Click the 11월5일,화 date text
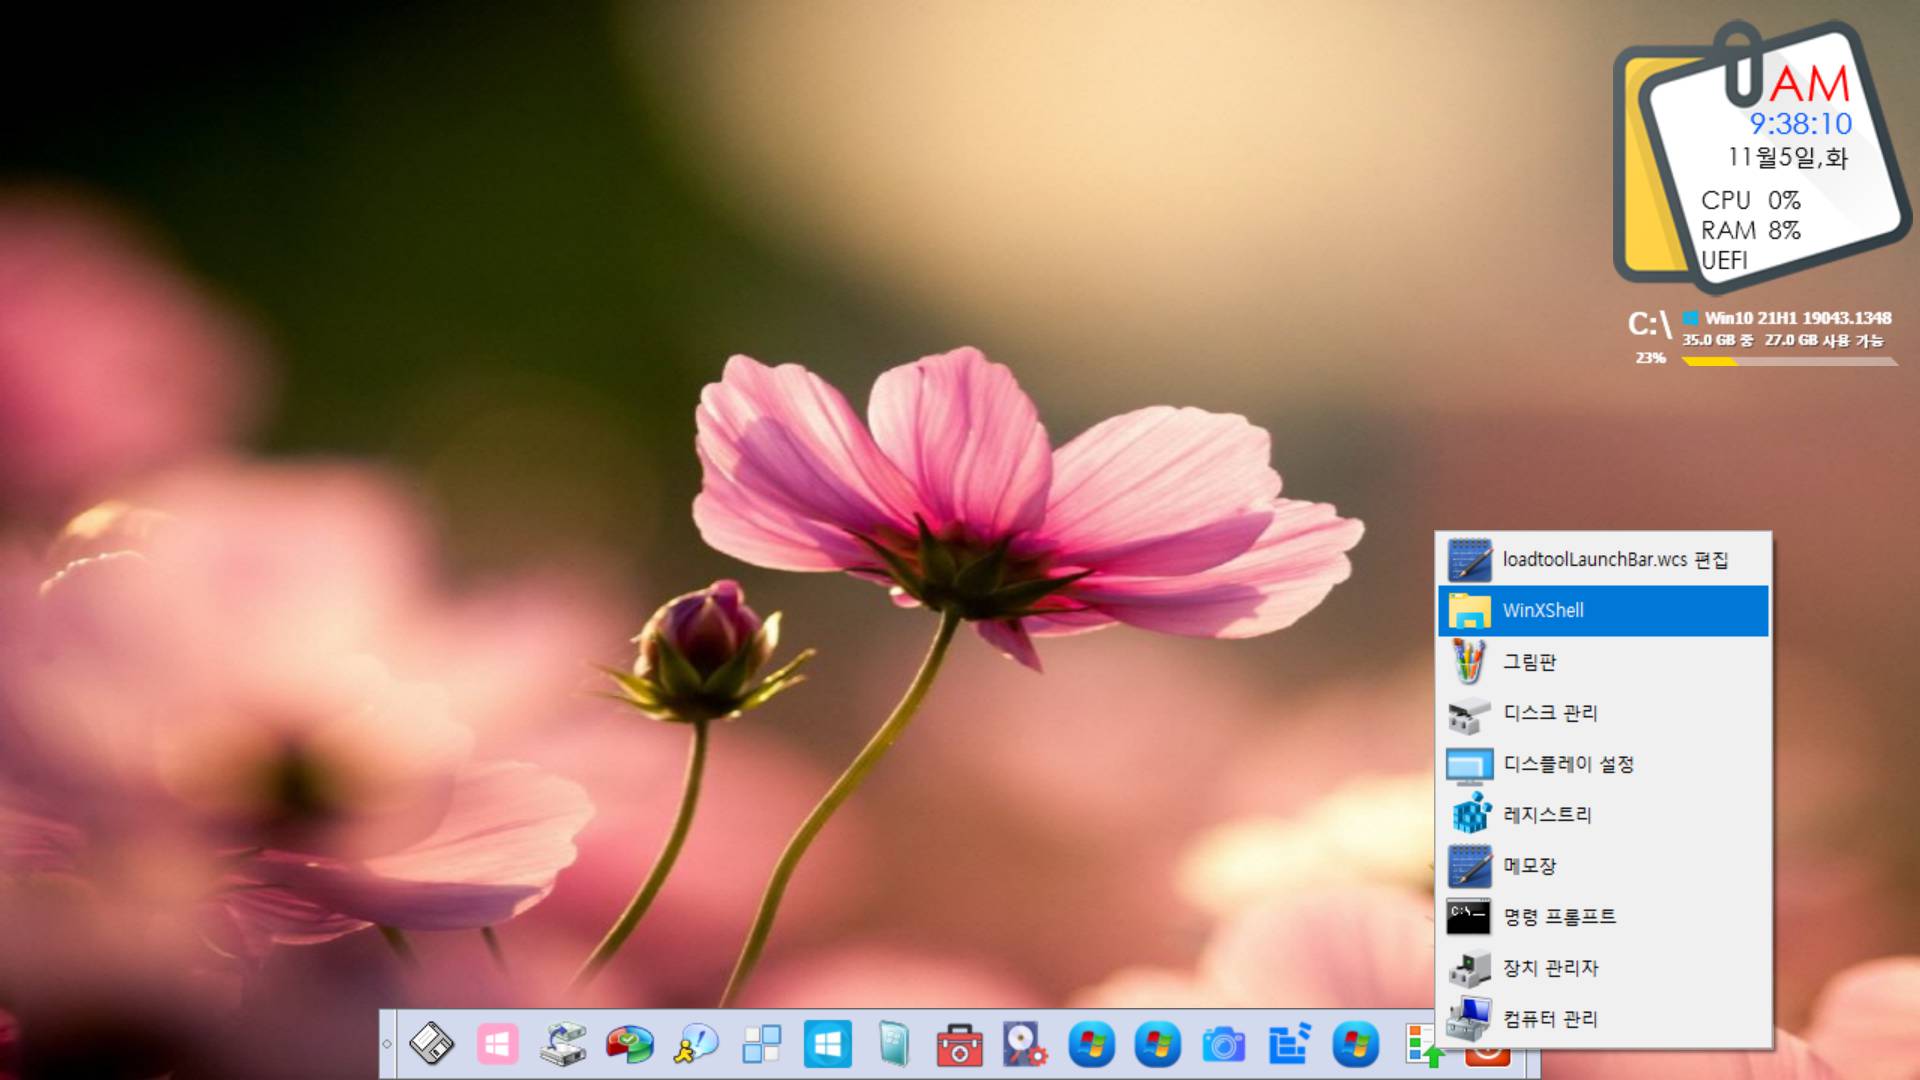Viewport: 1920px width, 1080px height. [x=1788, y=157]
